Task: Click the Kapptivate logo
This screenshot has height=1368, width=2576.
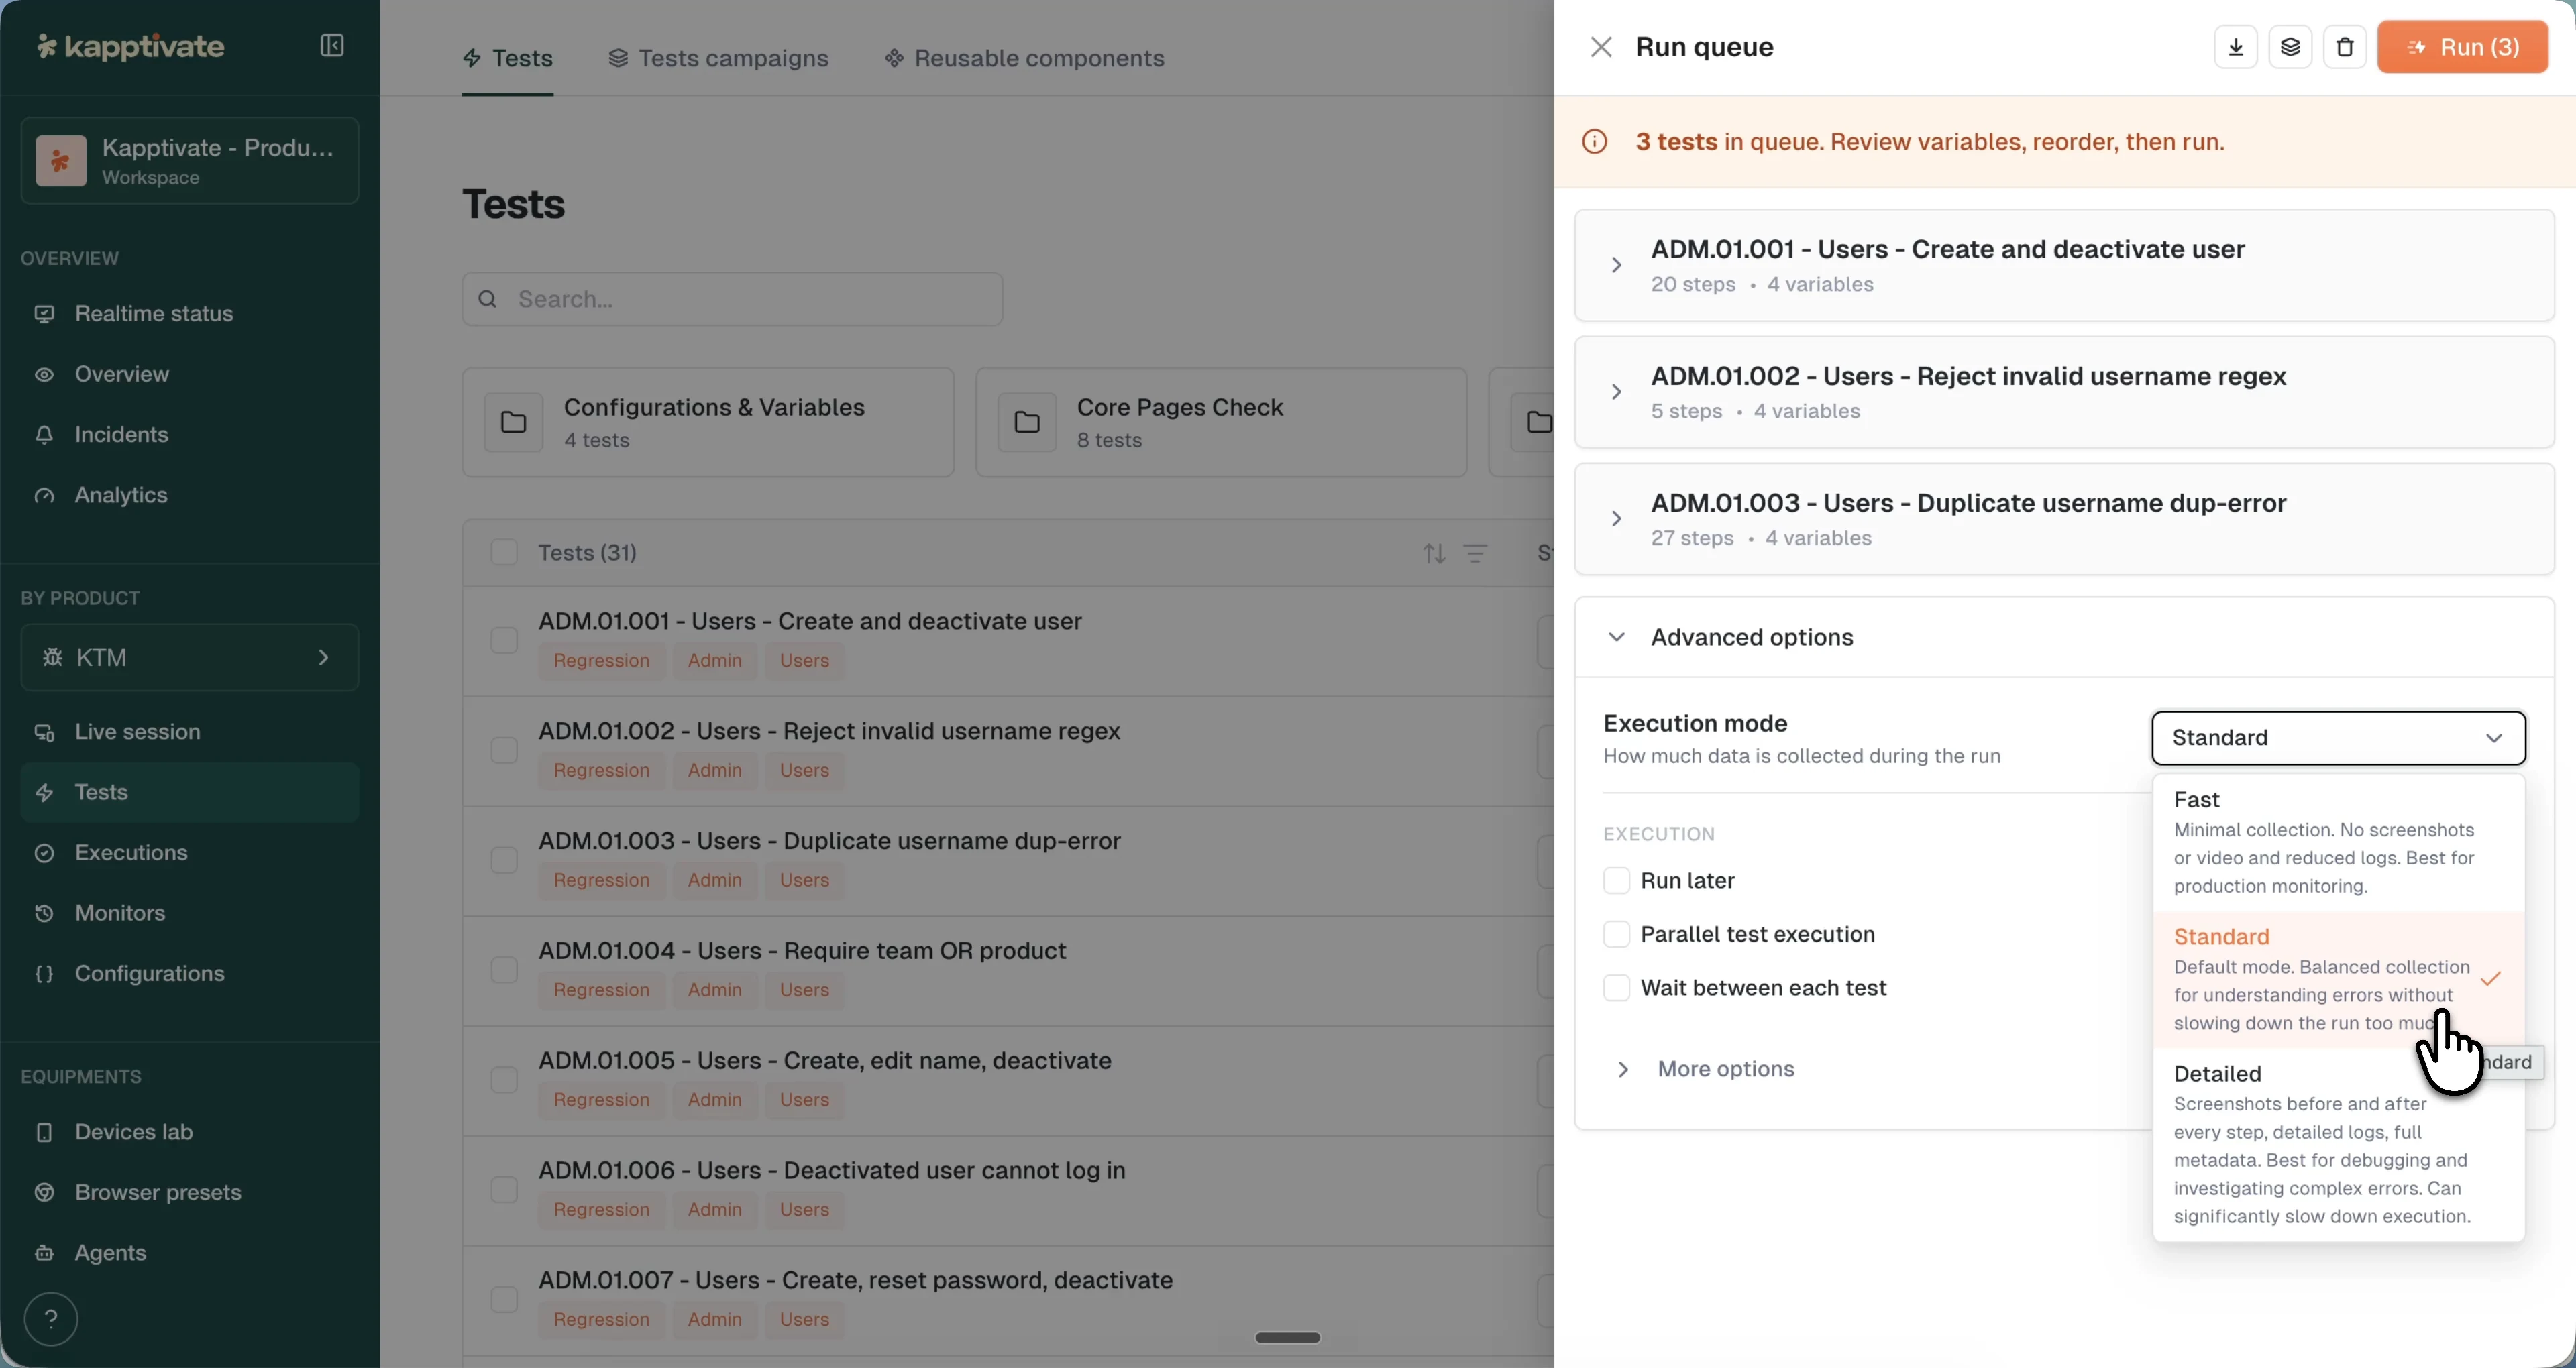Action: point(131,46)
